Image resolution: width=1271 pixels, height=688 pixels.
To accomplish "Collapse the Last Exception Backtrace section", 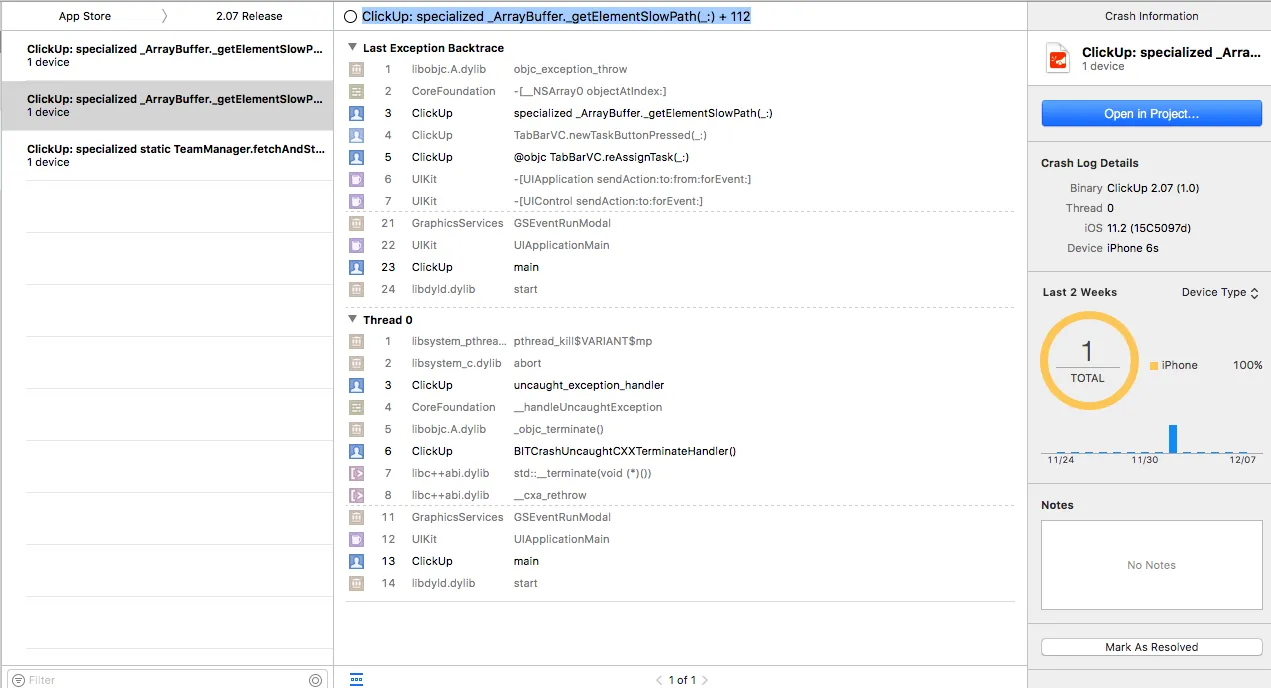I will (x=353, y=48).
